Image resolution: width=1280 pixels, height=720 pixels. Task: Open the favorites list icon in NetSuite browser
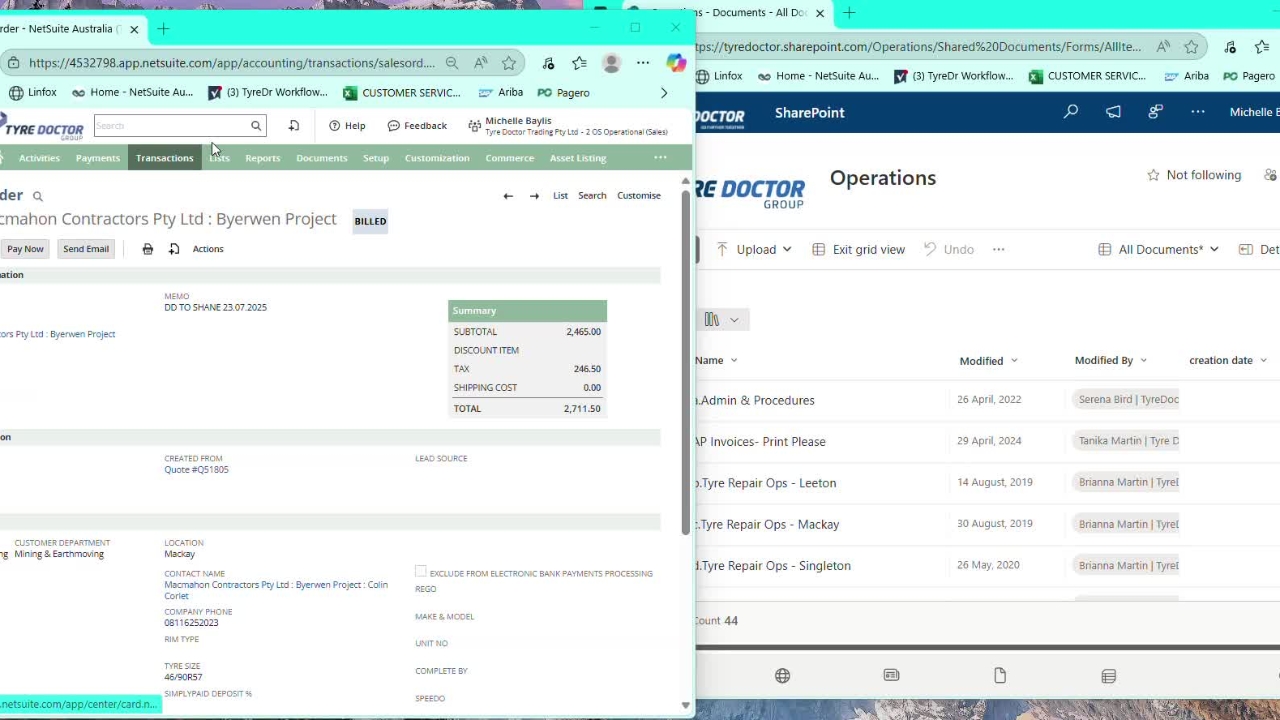click(579, 63)
